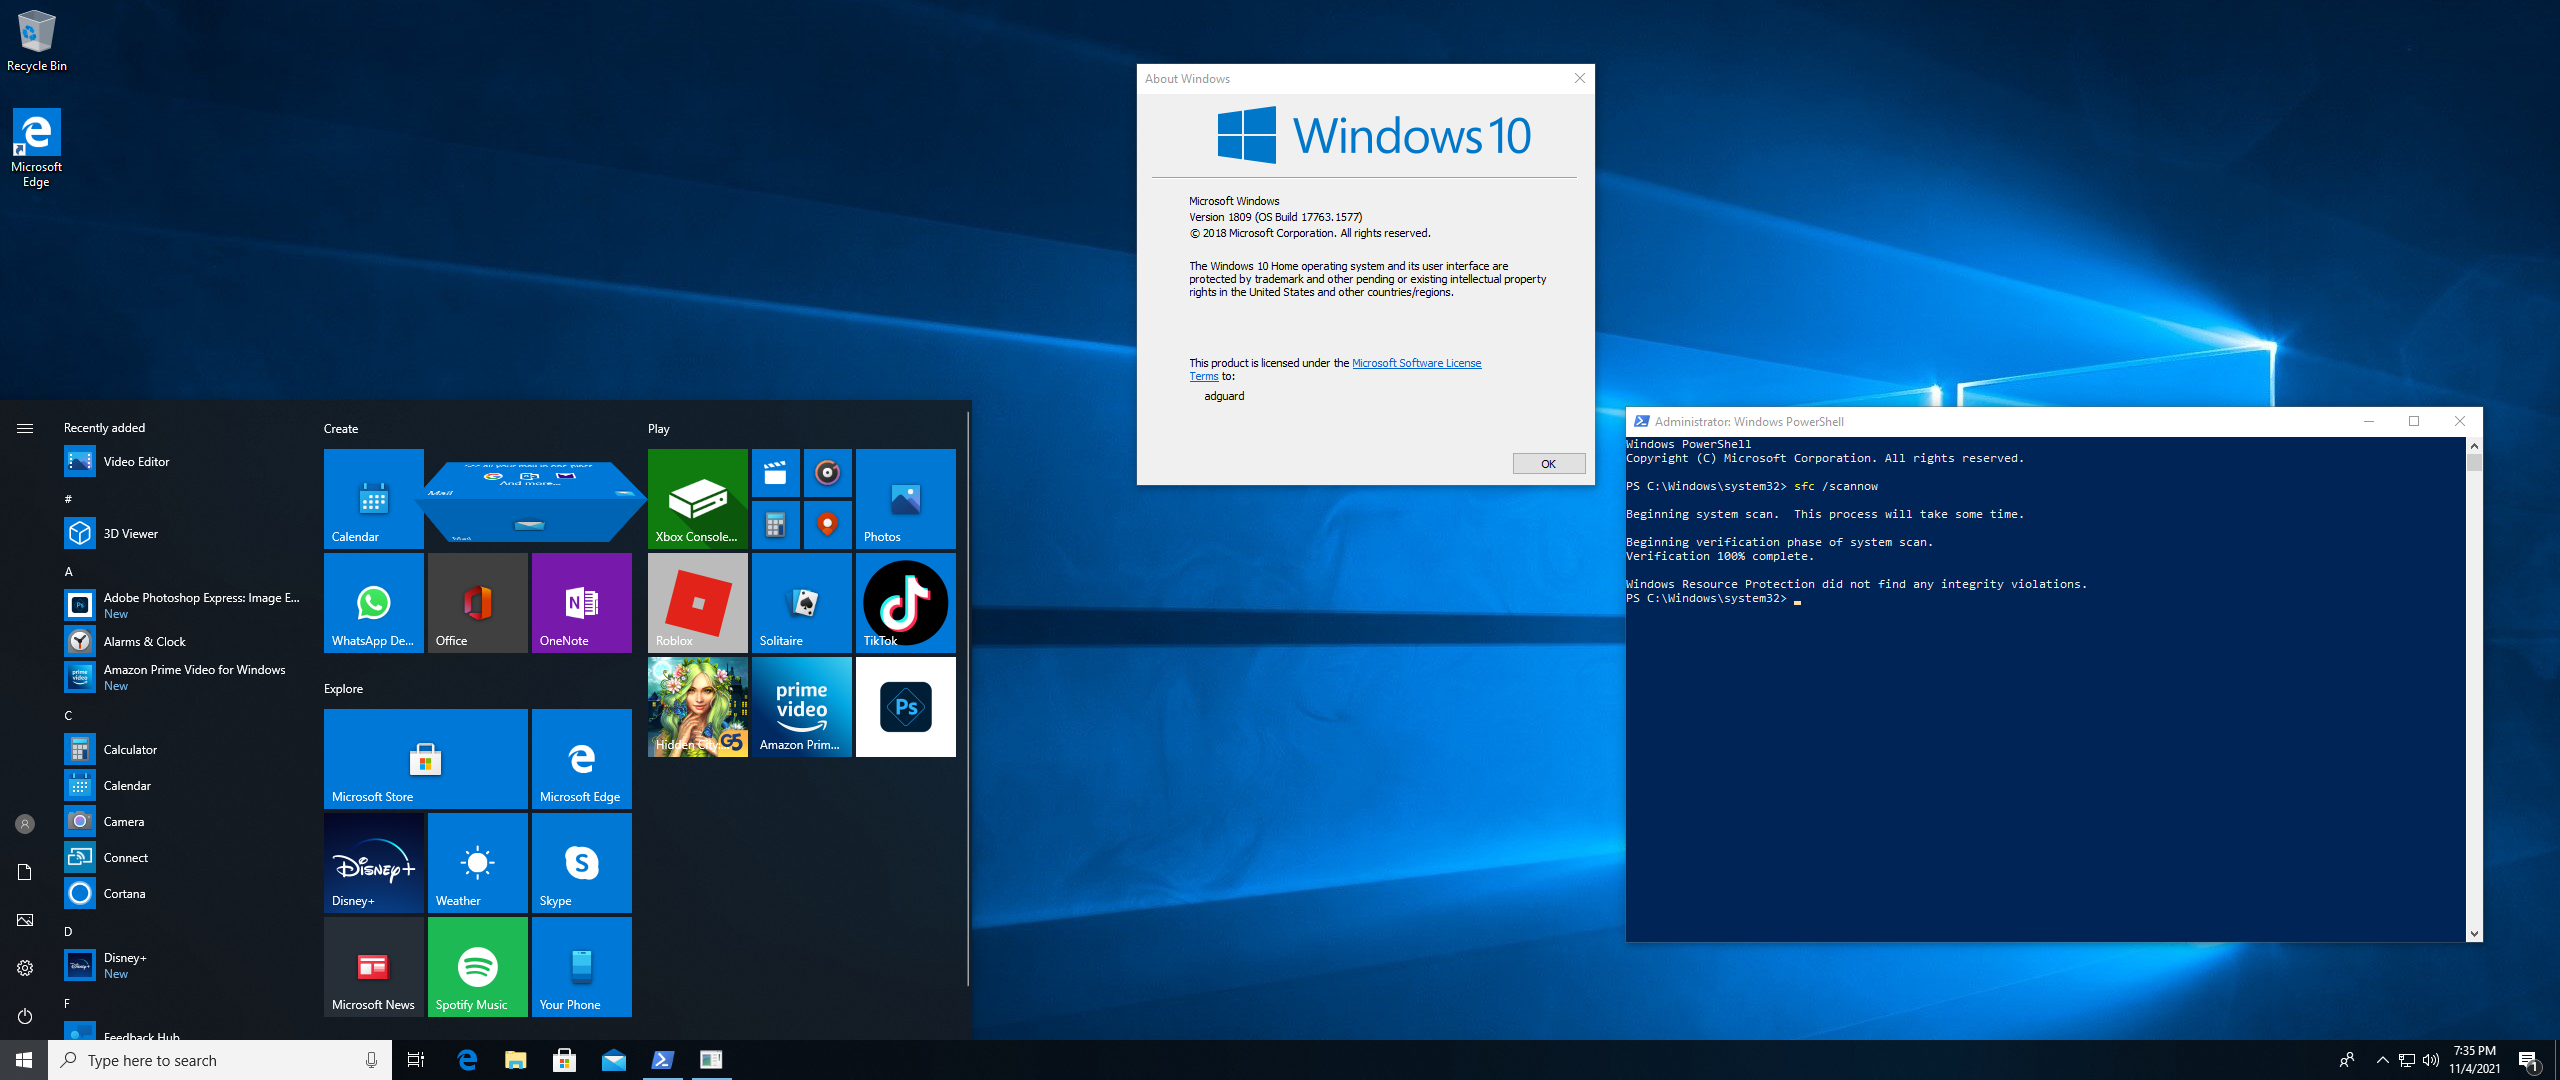Click the letter C header in app list

coord(69,715)
